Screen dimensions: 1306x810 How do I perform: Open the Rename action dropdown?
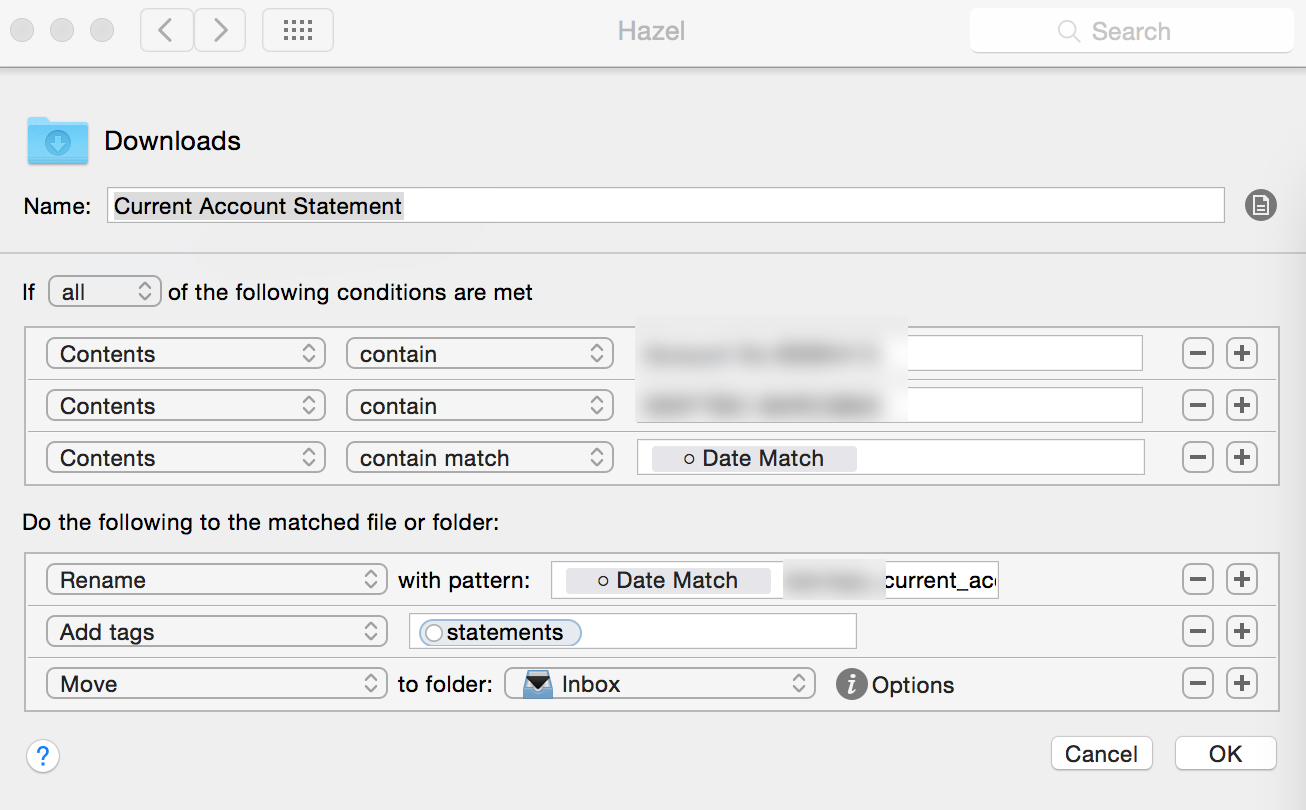coord(217,580)
